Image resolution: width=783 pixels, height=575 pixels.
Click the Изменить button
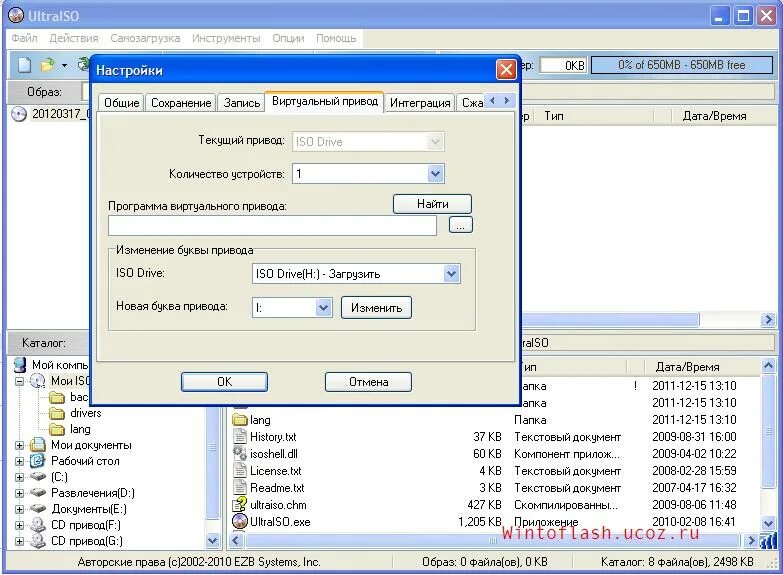coord(377,308)
